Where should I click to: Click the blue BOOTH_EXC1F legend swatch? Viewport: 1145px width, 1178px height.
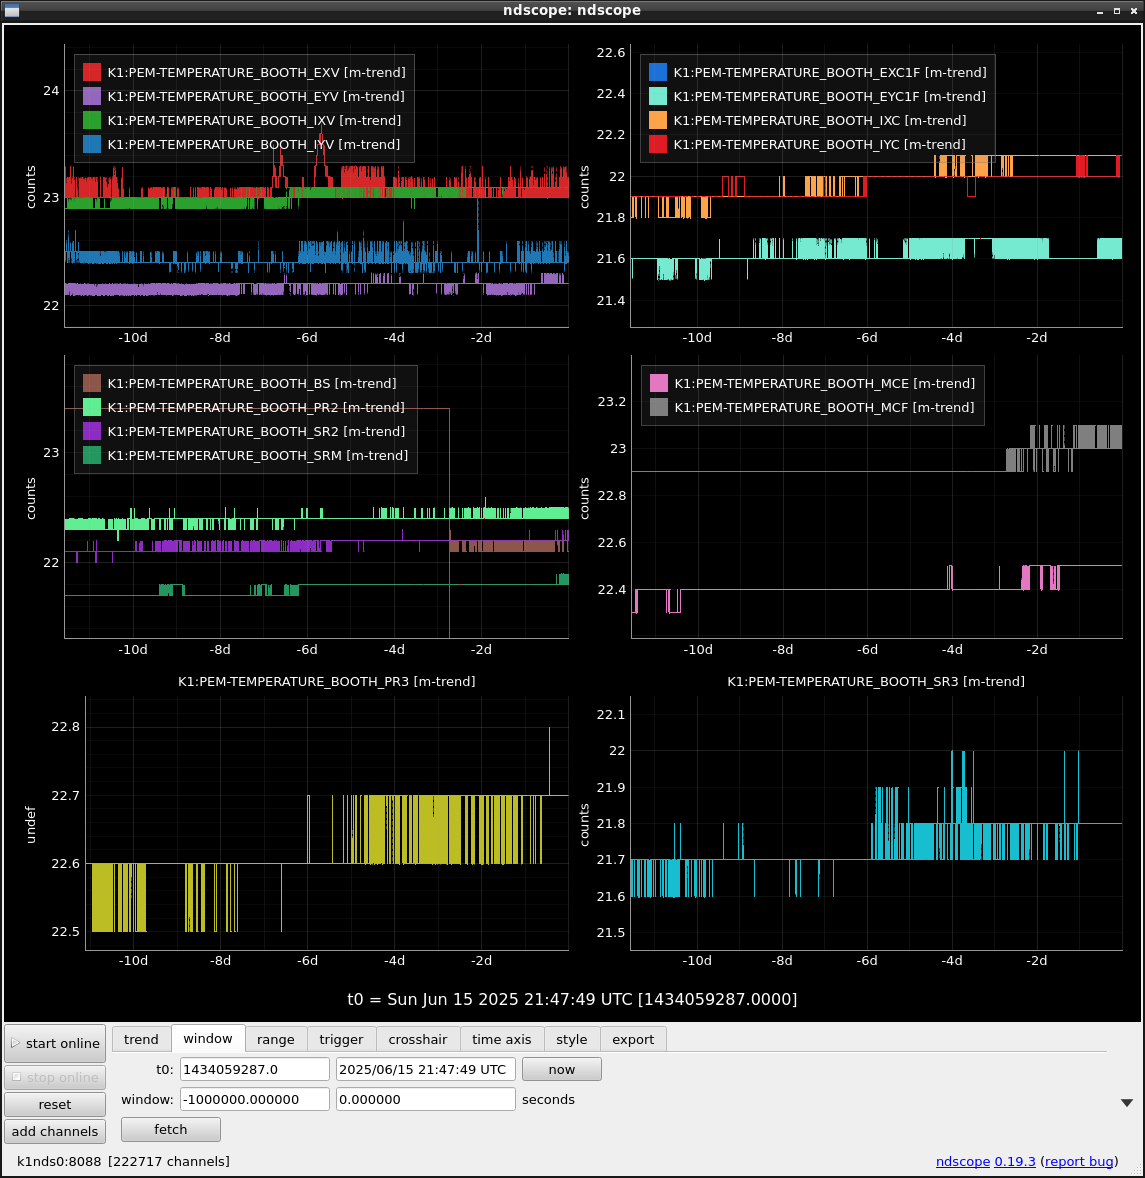click(x=657, y=72)
